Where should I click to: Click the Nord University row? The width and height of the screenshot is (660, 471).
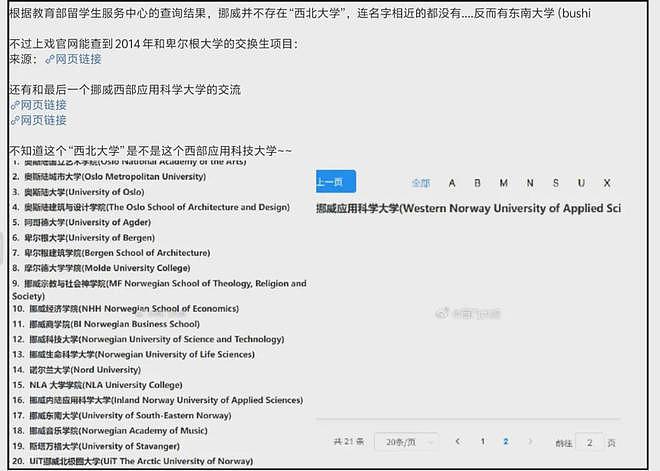tap(77, 370)
